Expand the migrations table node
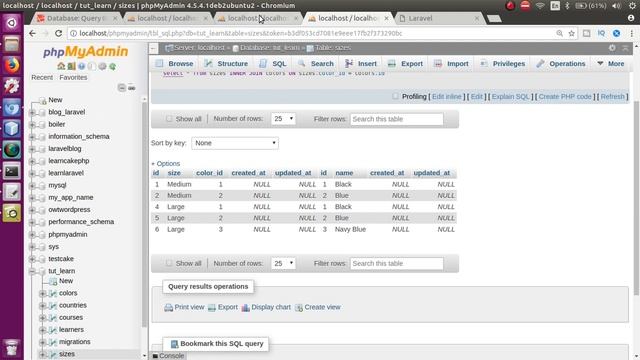Image resolution: width=640 pixels, height=360 pixels. [x=42, y=342]
